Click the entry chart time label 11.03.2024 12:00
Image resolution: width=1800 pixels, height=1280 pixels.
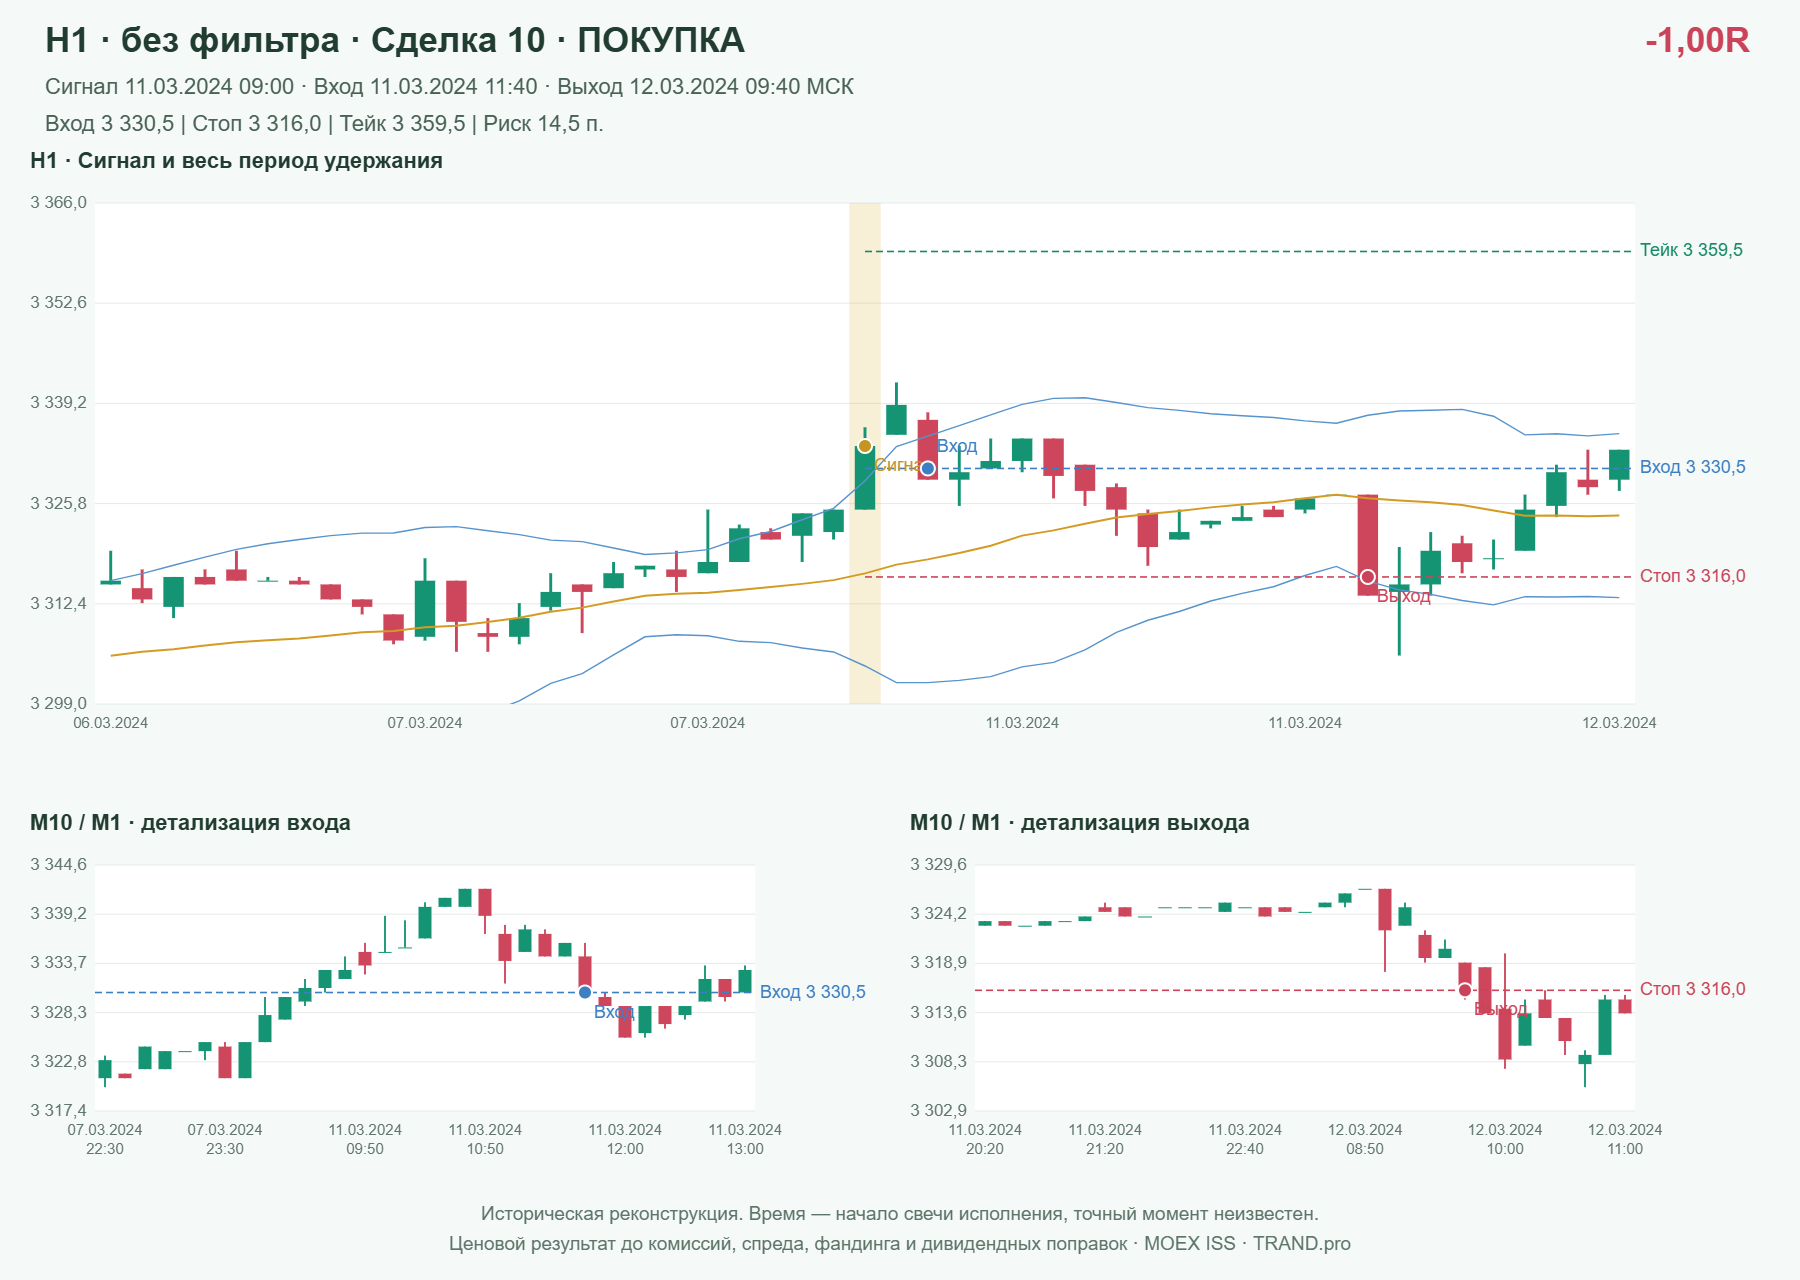pyautogui.click(x=625, y=1139)
